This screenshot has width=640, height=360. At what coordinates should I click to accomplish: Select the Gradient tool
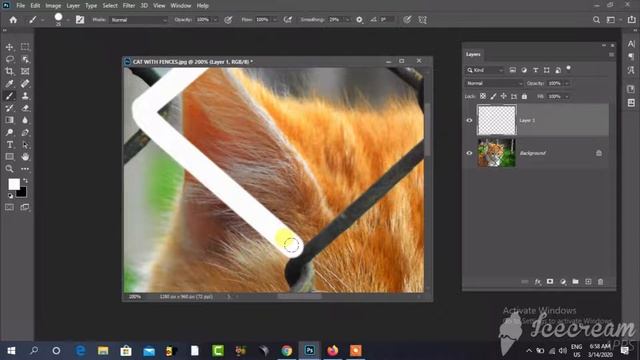[9, 120]
